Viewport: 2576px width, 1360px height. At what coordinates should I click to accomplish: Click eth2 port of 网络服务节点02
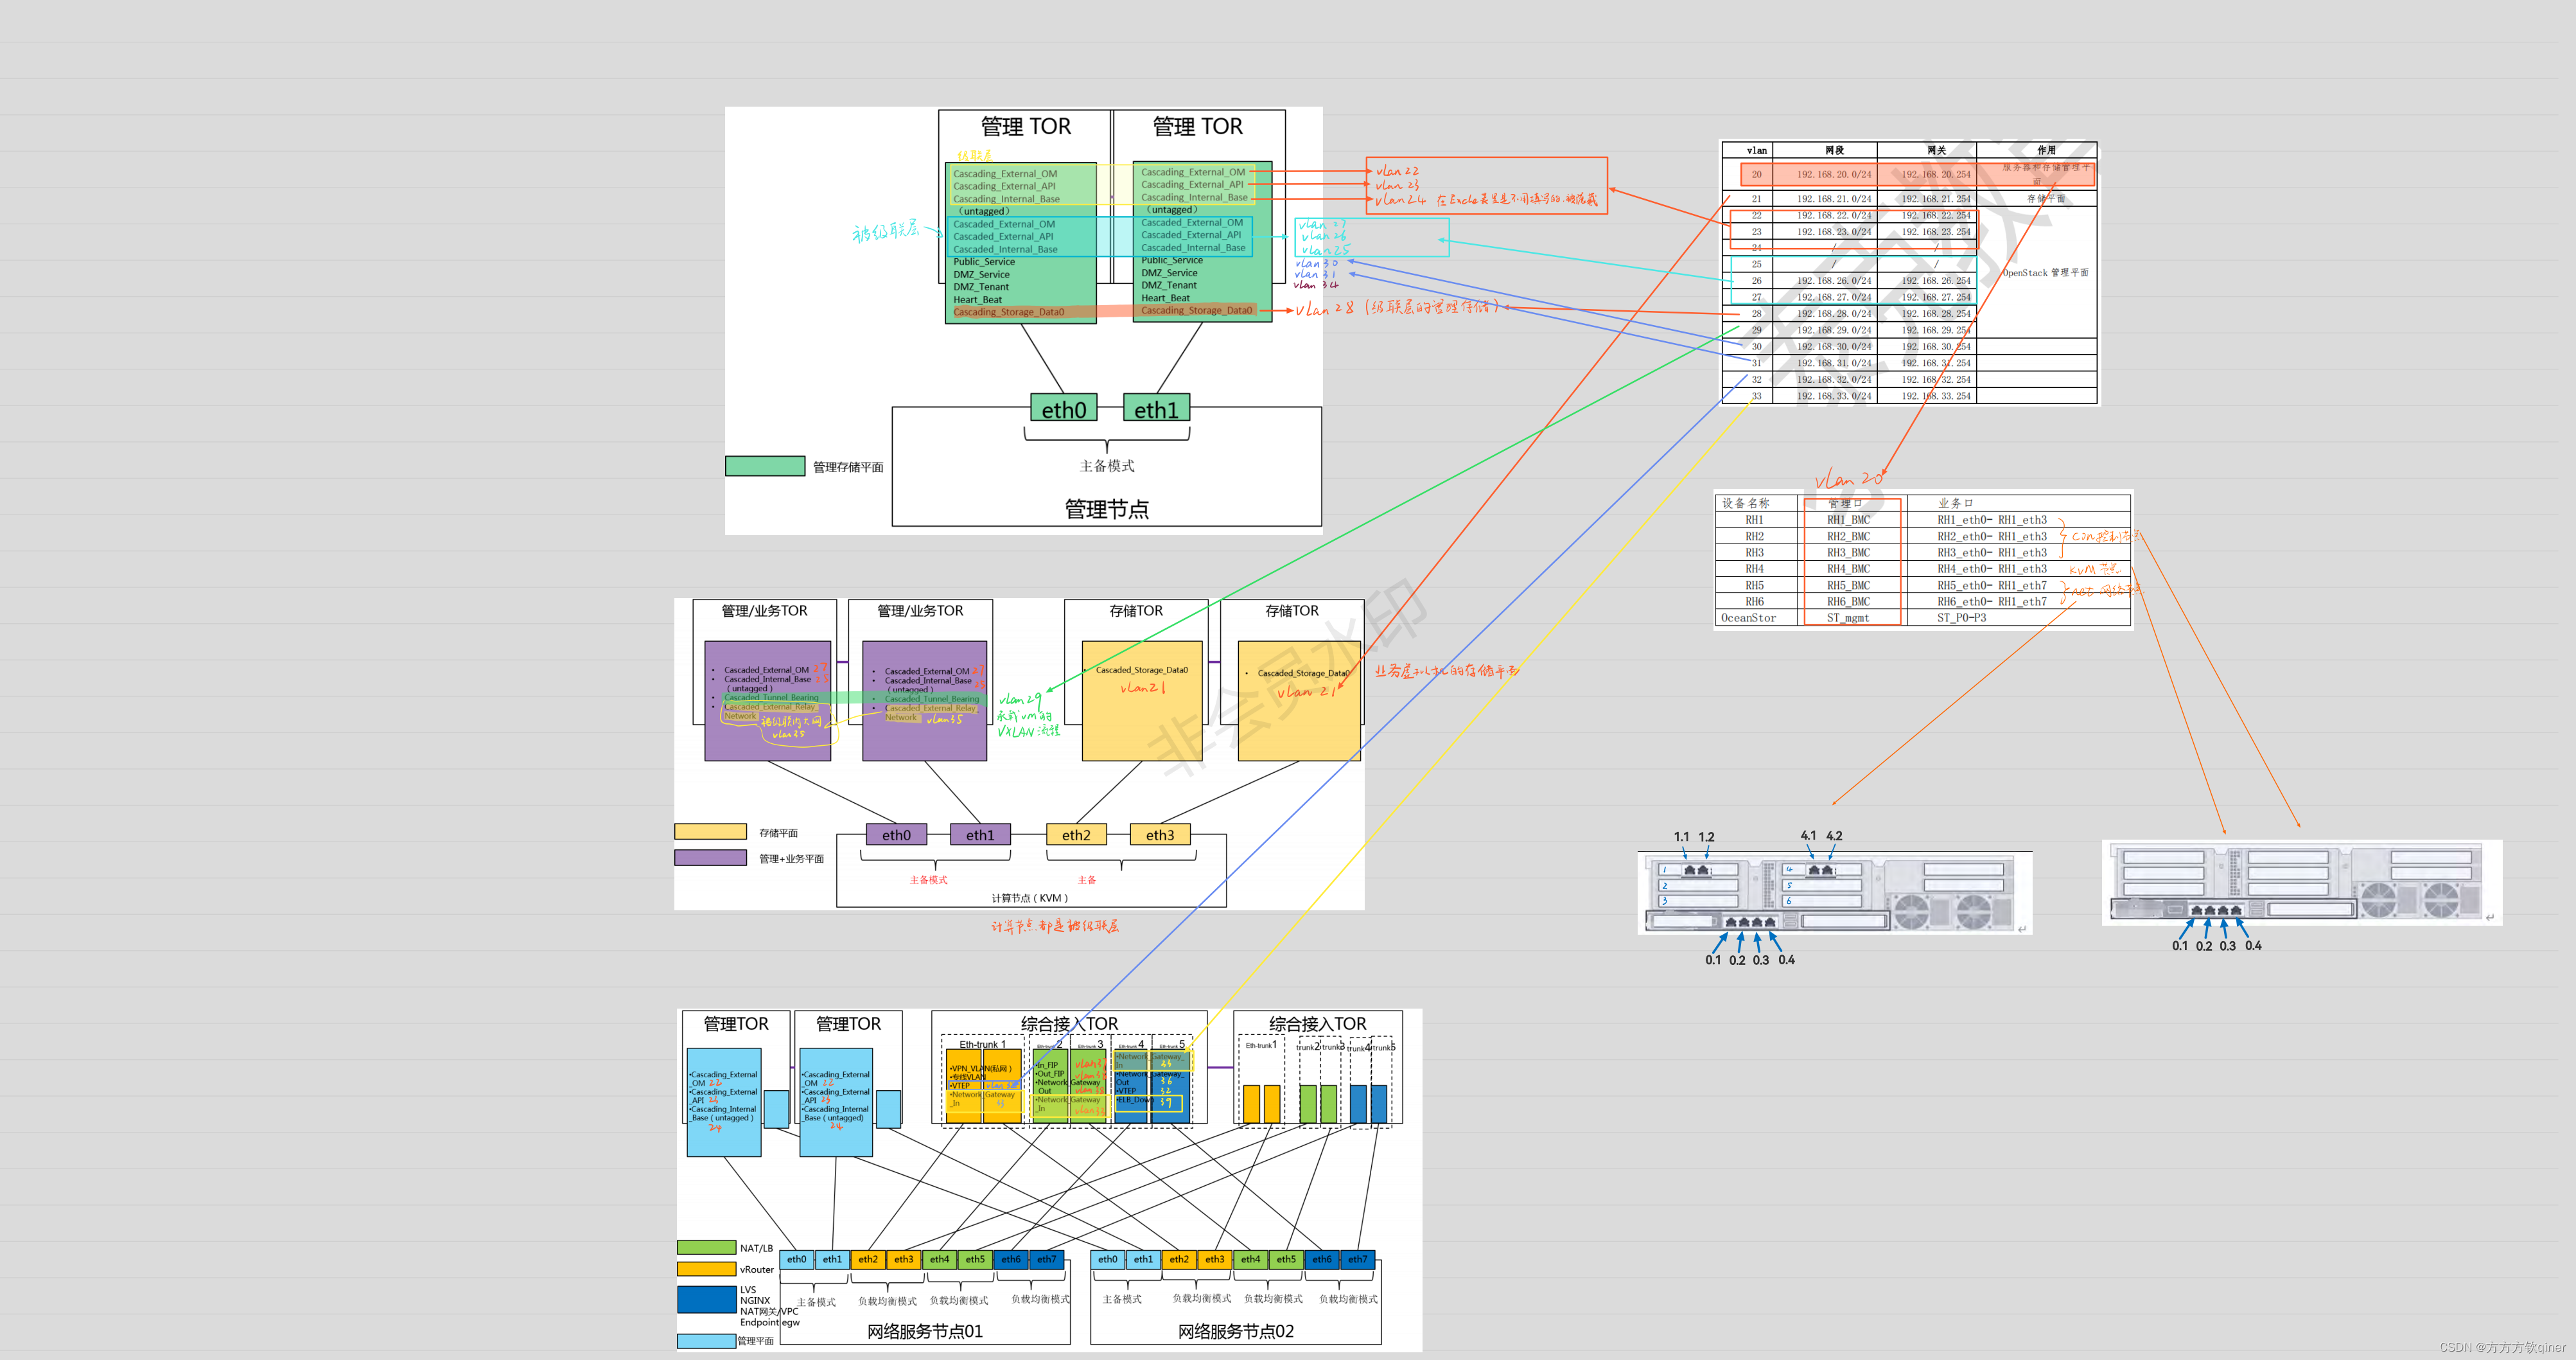[x=1179, y=1260]
